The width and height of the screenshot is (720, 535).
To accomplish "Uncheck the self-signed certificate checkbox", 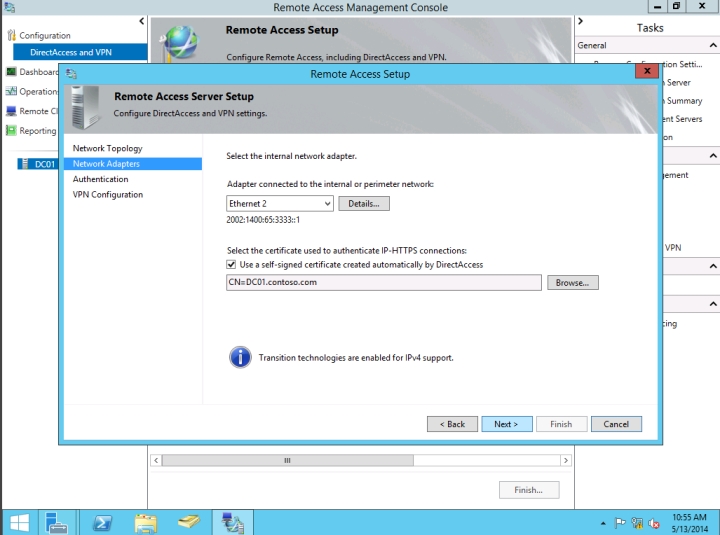I will (x=232, y=265).
